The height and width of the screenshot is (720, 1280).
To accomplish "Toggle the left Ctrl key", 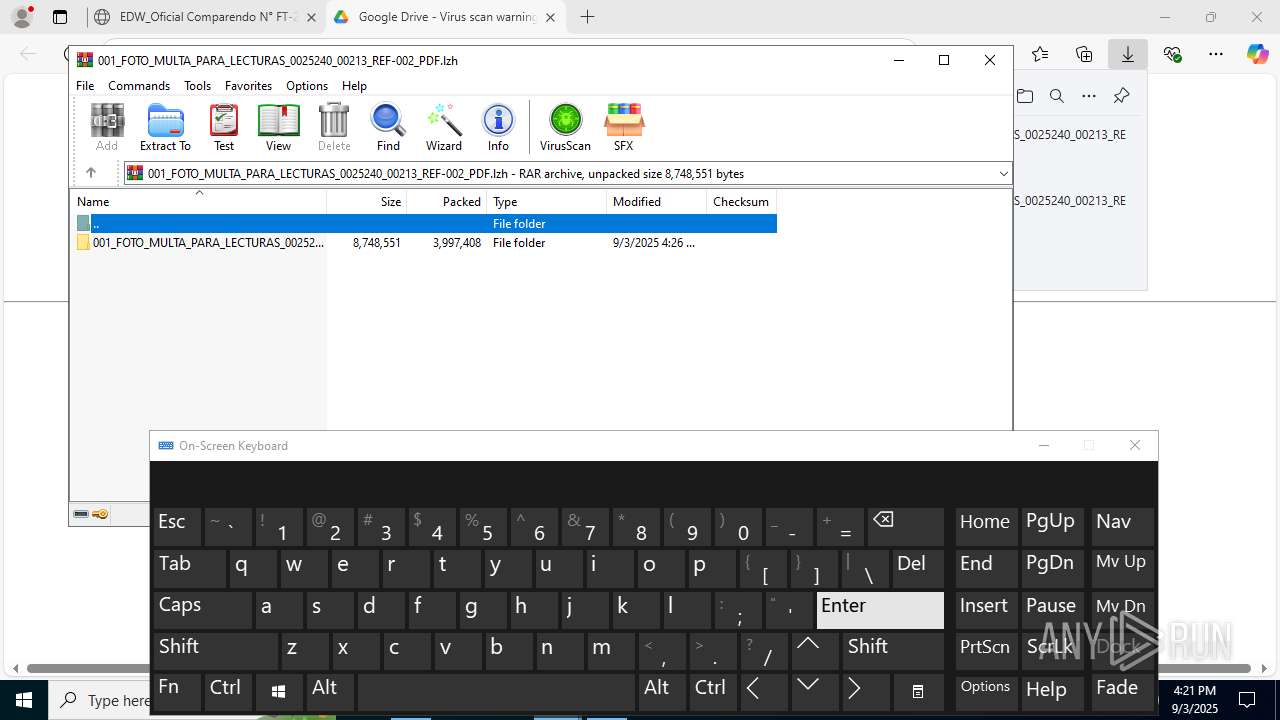I will pos(228,691).
